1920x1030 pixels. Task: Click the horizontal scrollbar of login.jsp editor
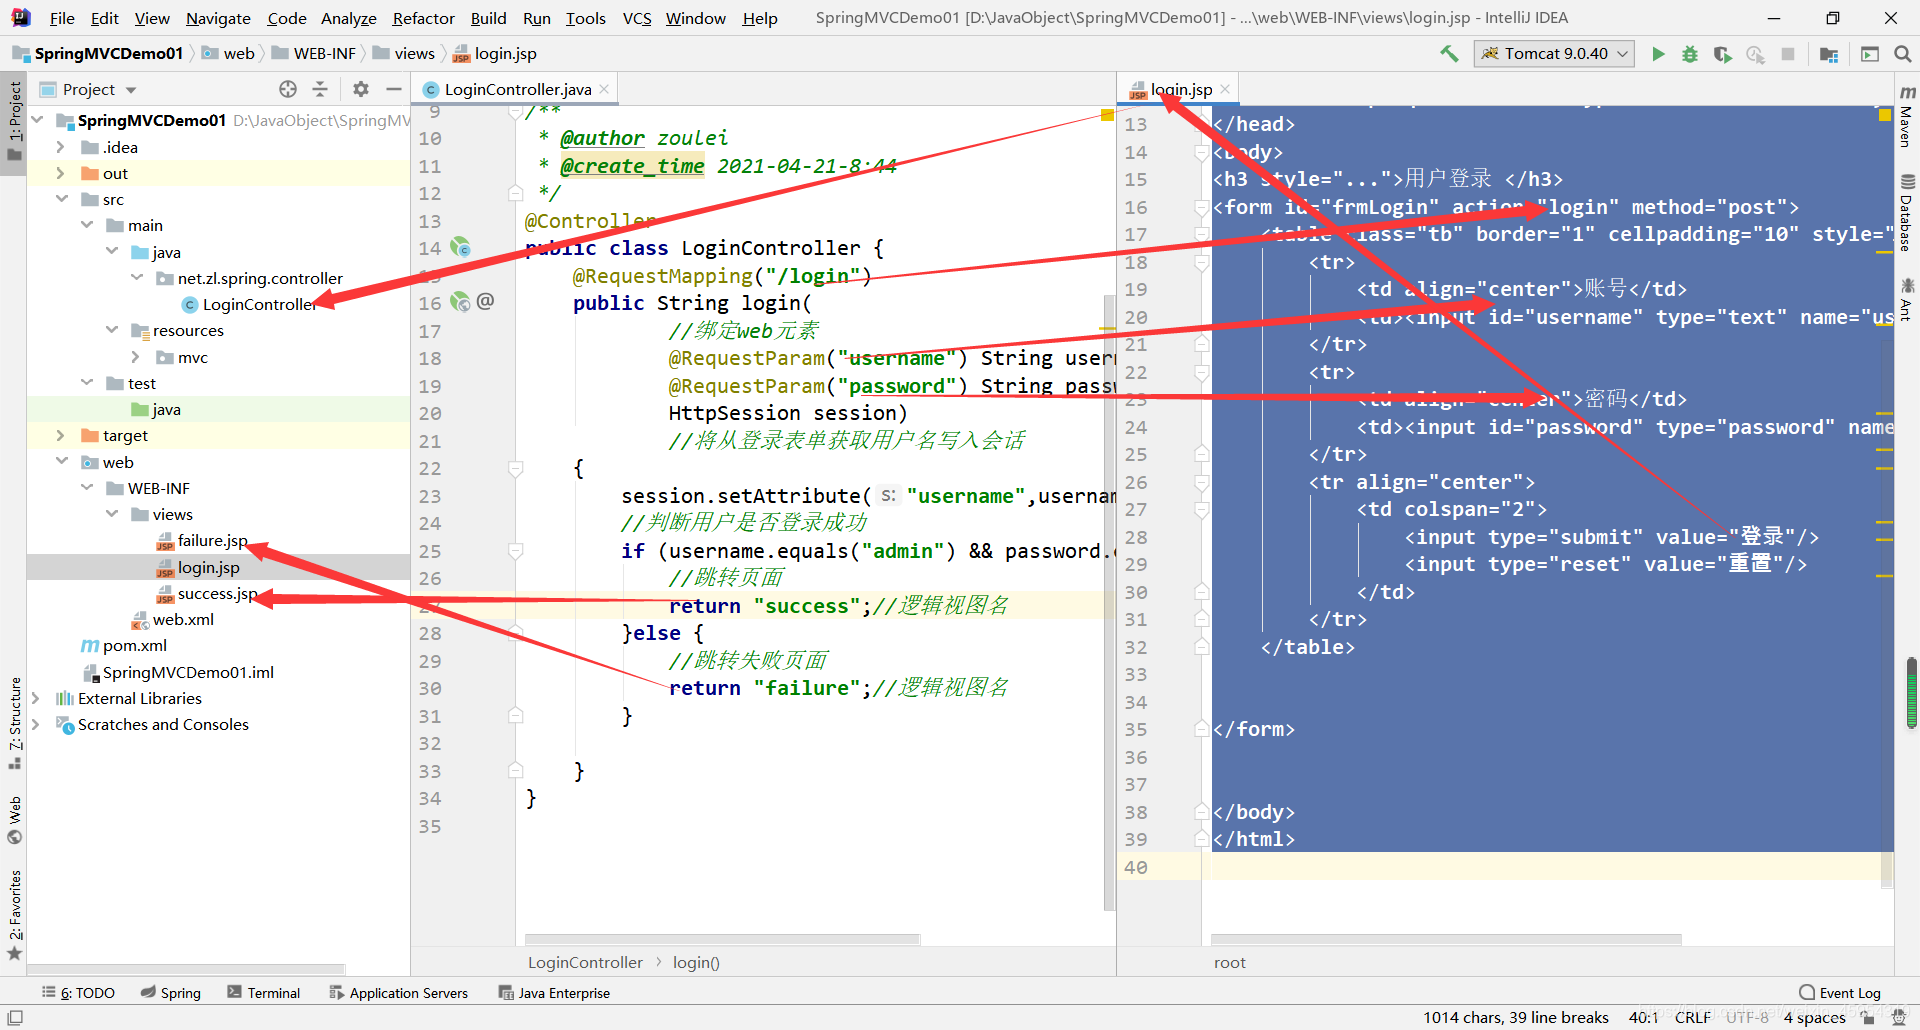tap(1446, 939)
